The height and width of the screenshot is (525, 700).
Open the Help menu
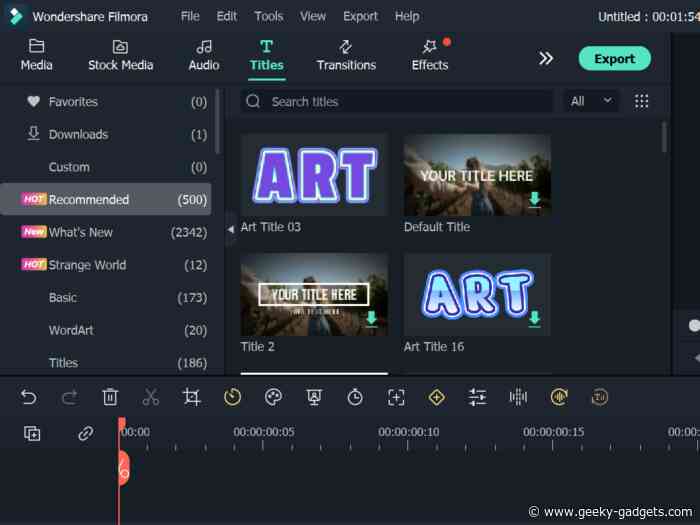tap(407, 17)
